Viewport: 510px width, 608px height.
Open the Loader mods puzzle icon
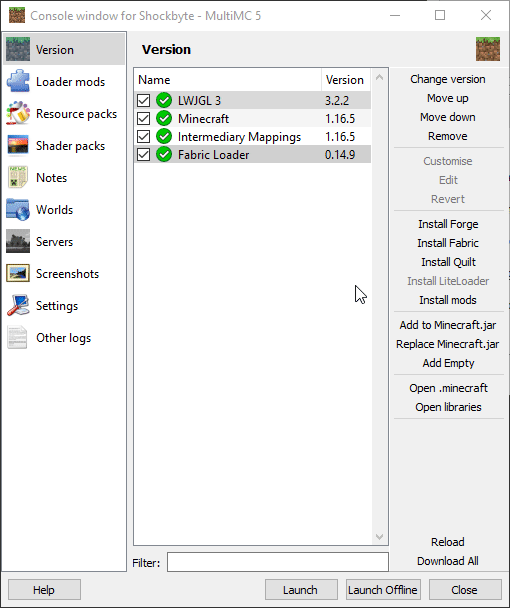pyautogui.click(x=18, y=81)
